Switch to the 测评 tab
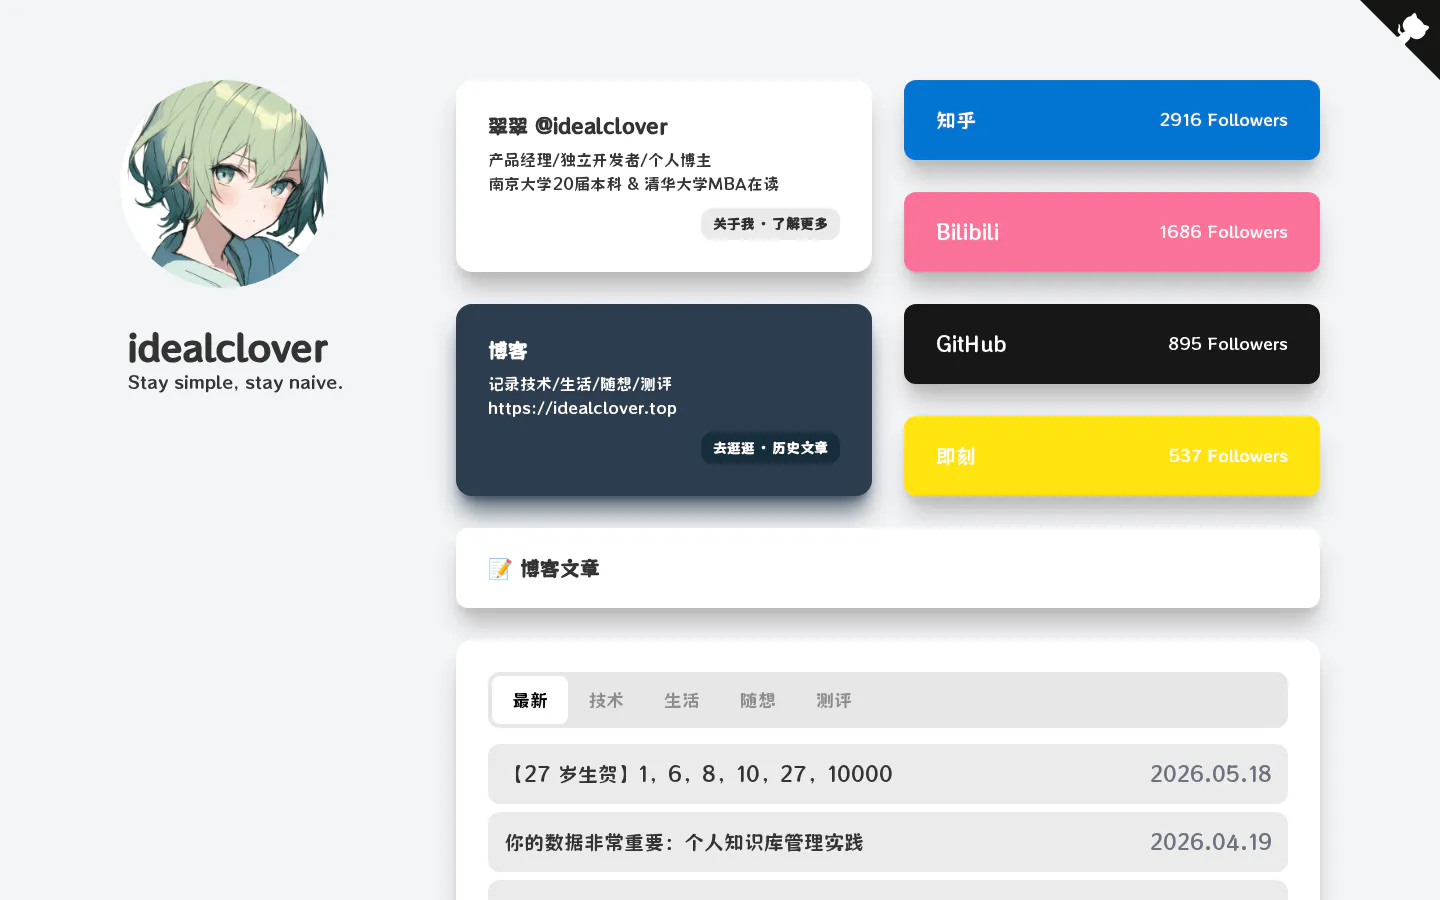The width and height of the screenshot is (1440, 900). pos(834,700)
